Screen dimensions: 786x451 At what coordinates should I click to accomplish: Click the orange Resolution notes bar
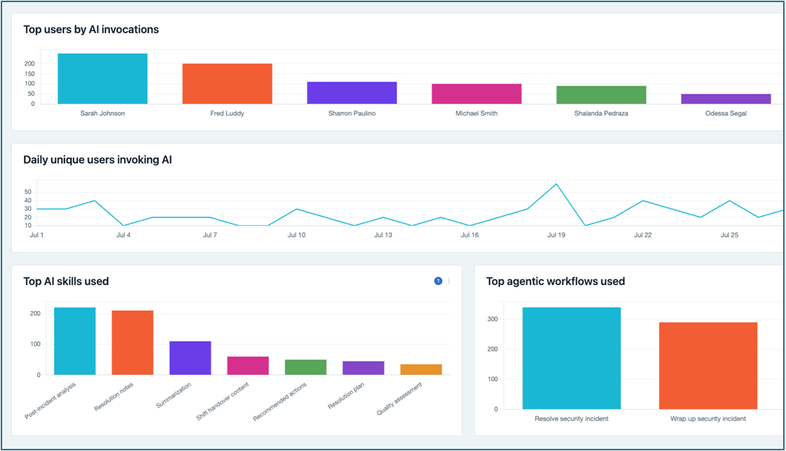click(132, 343)
